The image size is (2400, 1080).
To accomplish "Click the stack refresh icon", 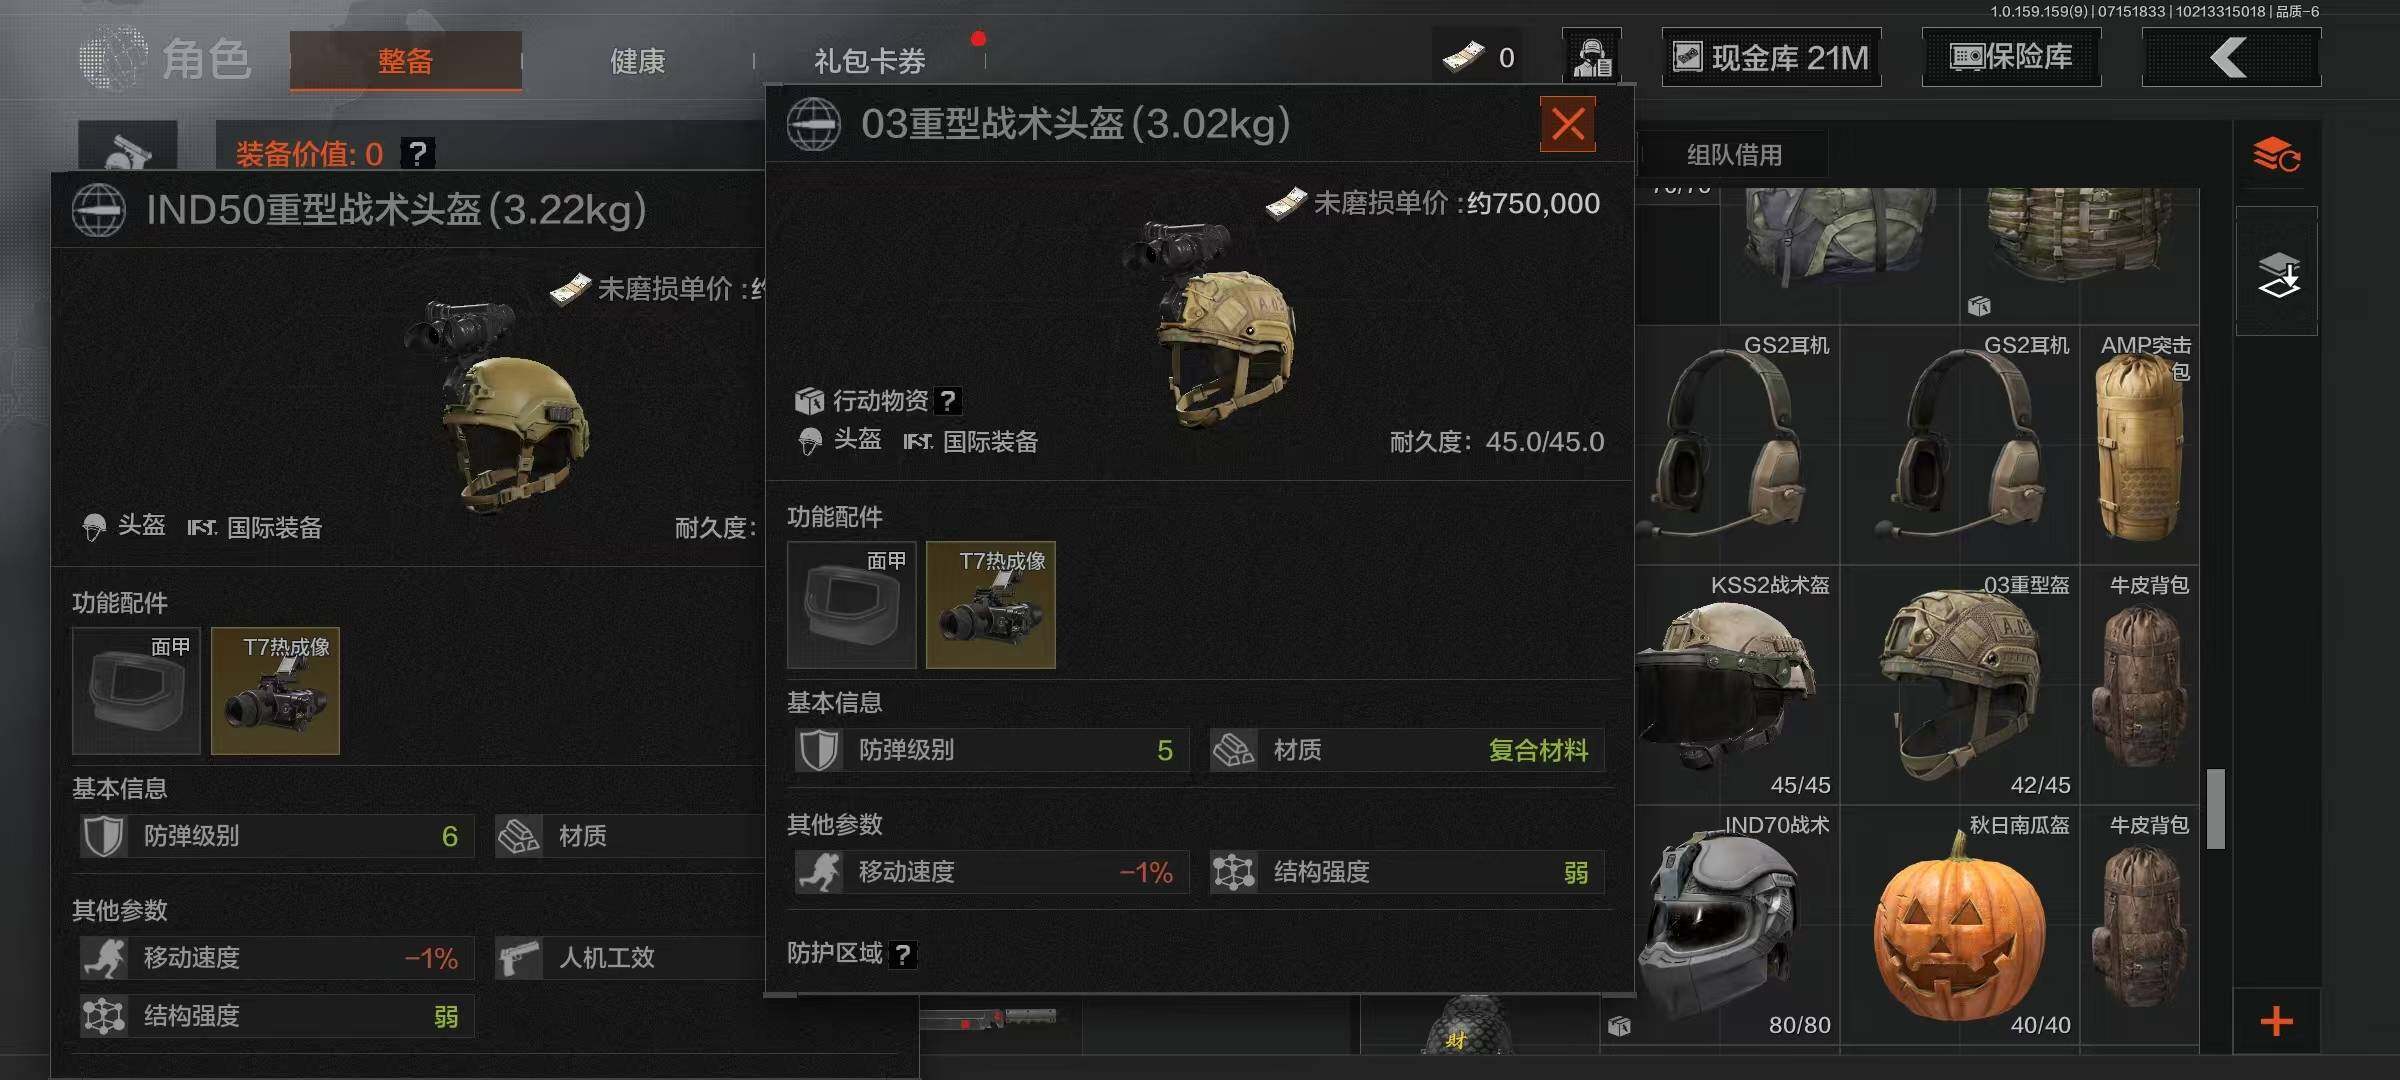I will click(2276, 155).
